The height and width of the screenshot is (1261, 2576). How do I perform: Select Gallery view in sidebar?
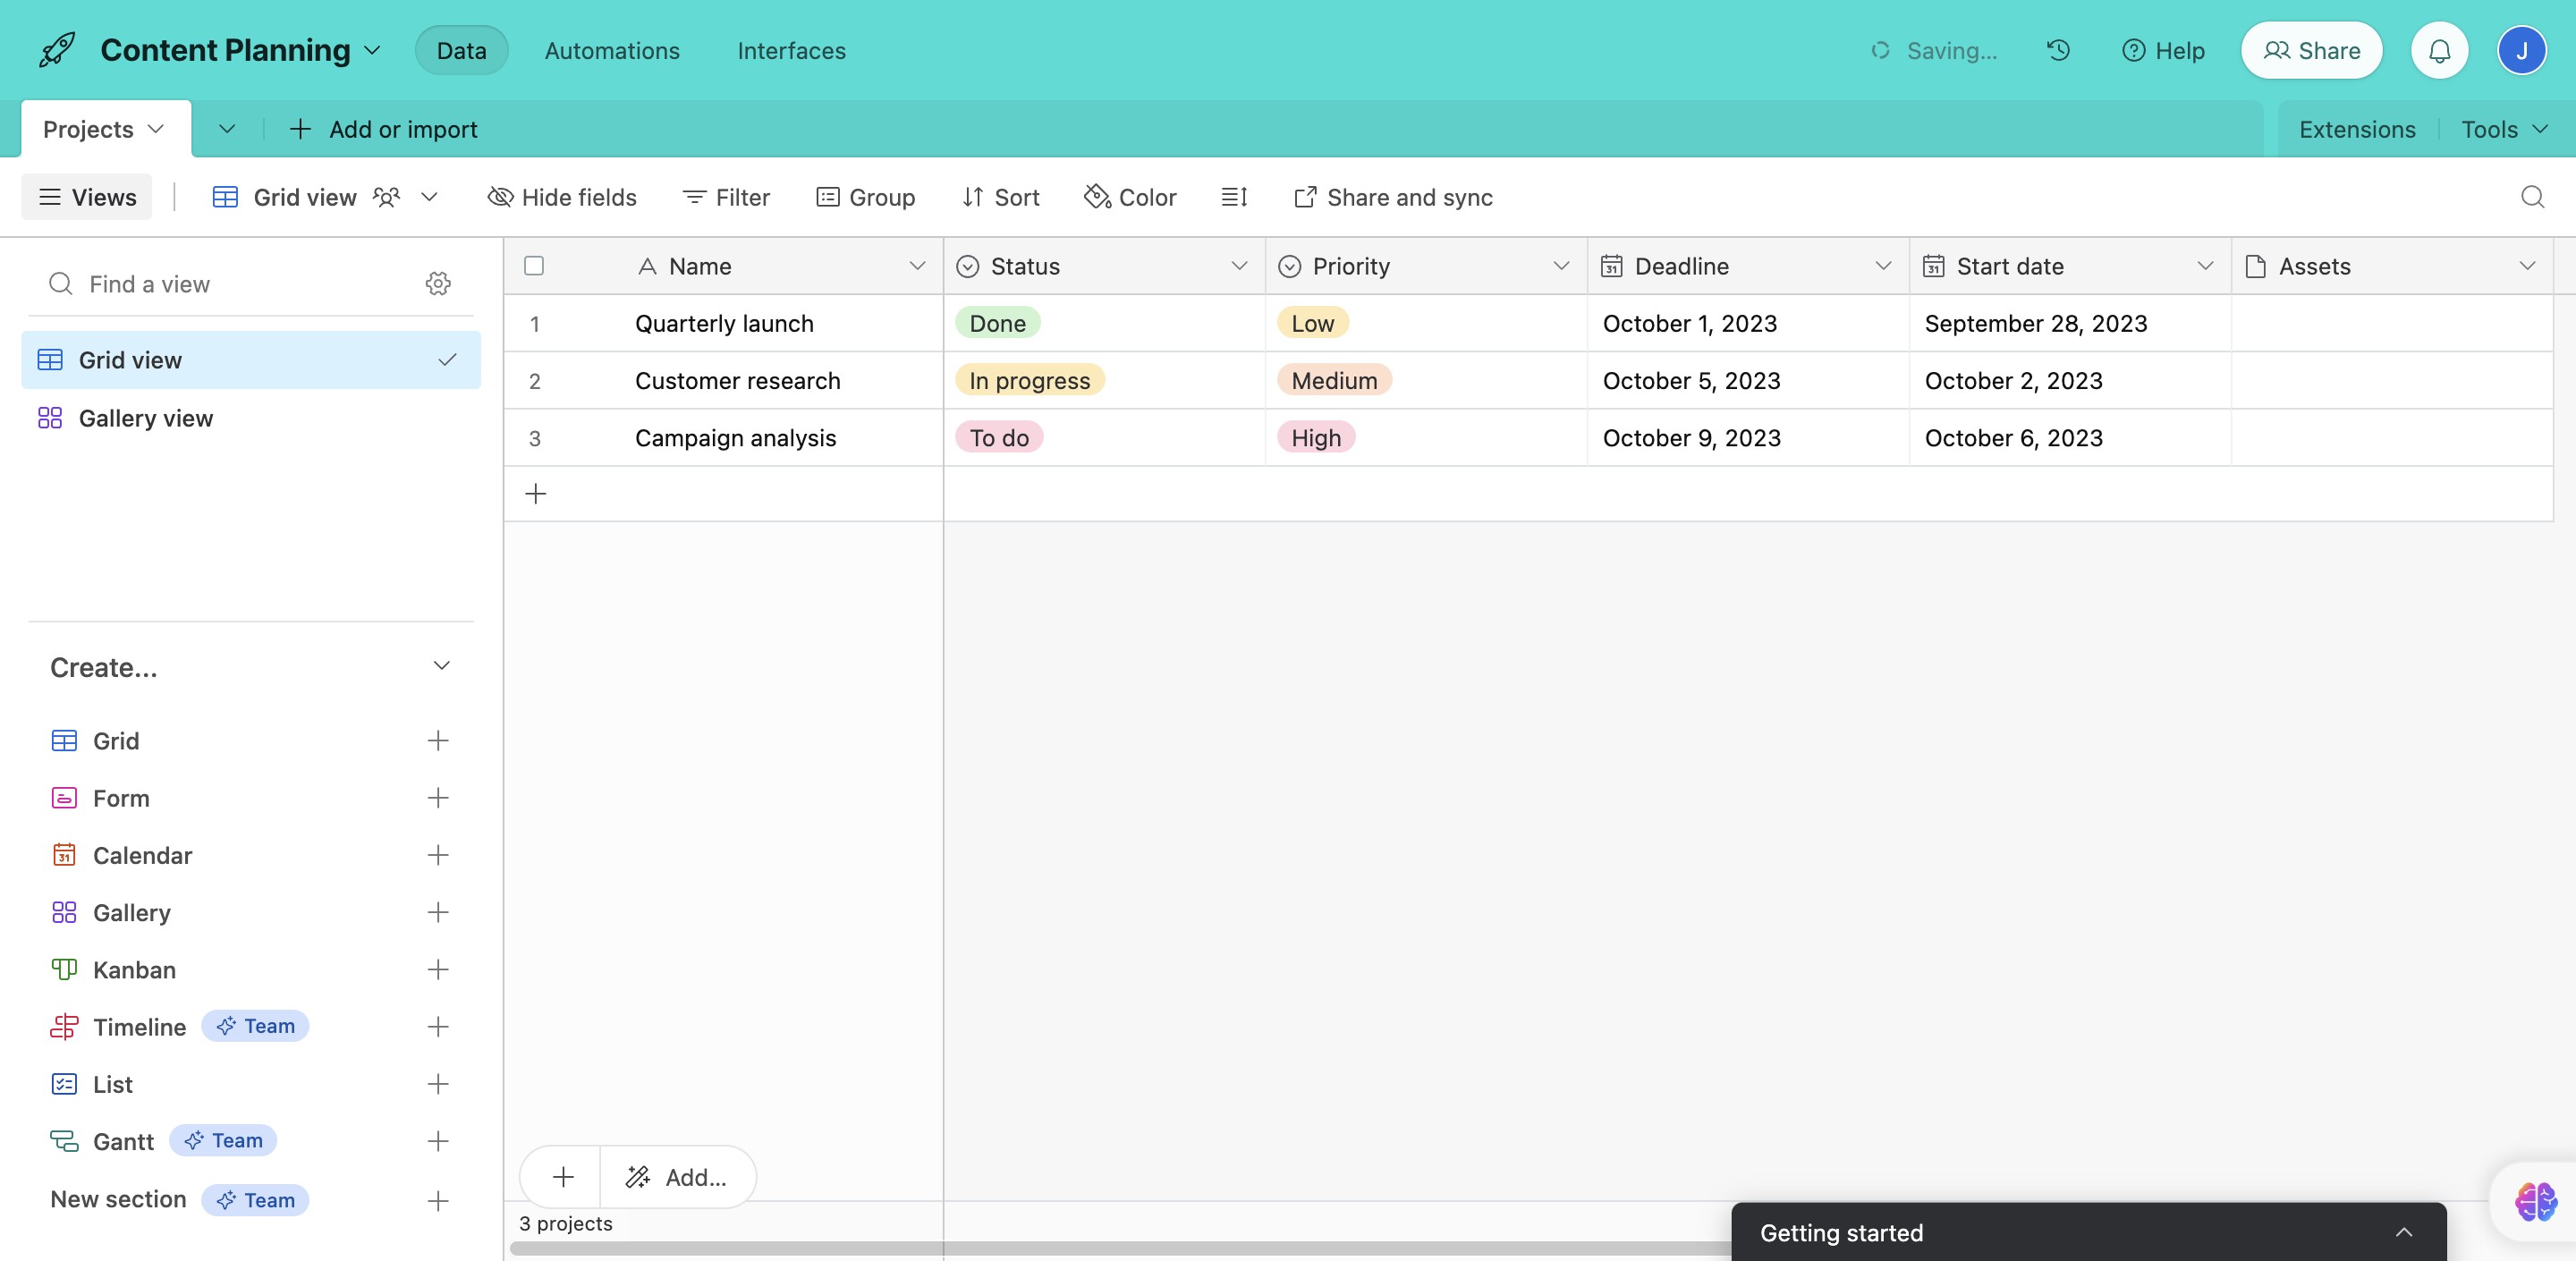pos(146,418)
